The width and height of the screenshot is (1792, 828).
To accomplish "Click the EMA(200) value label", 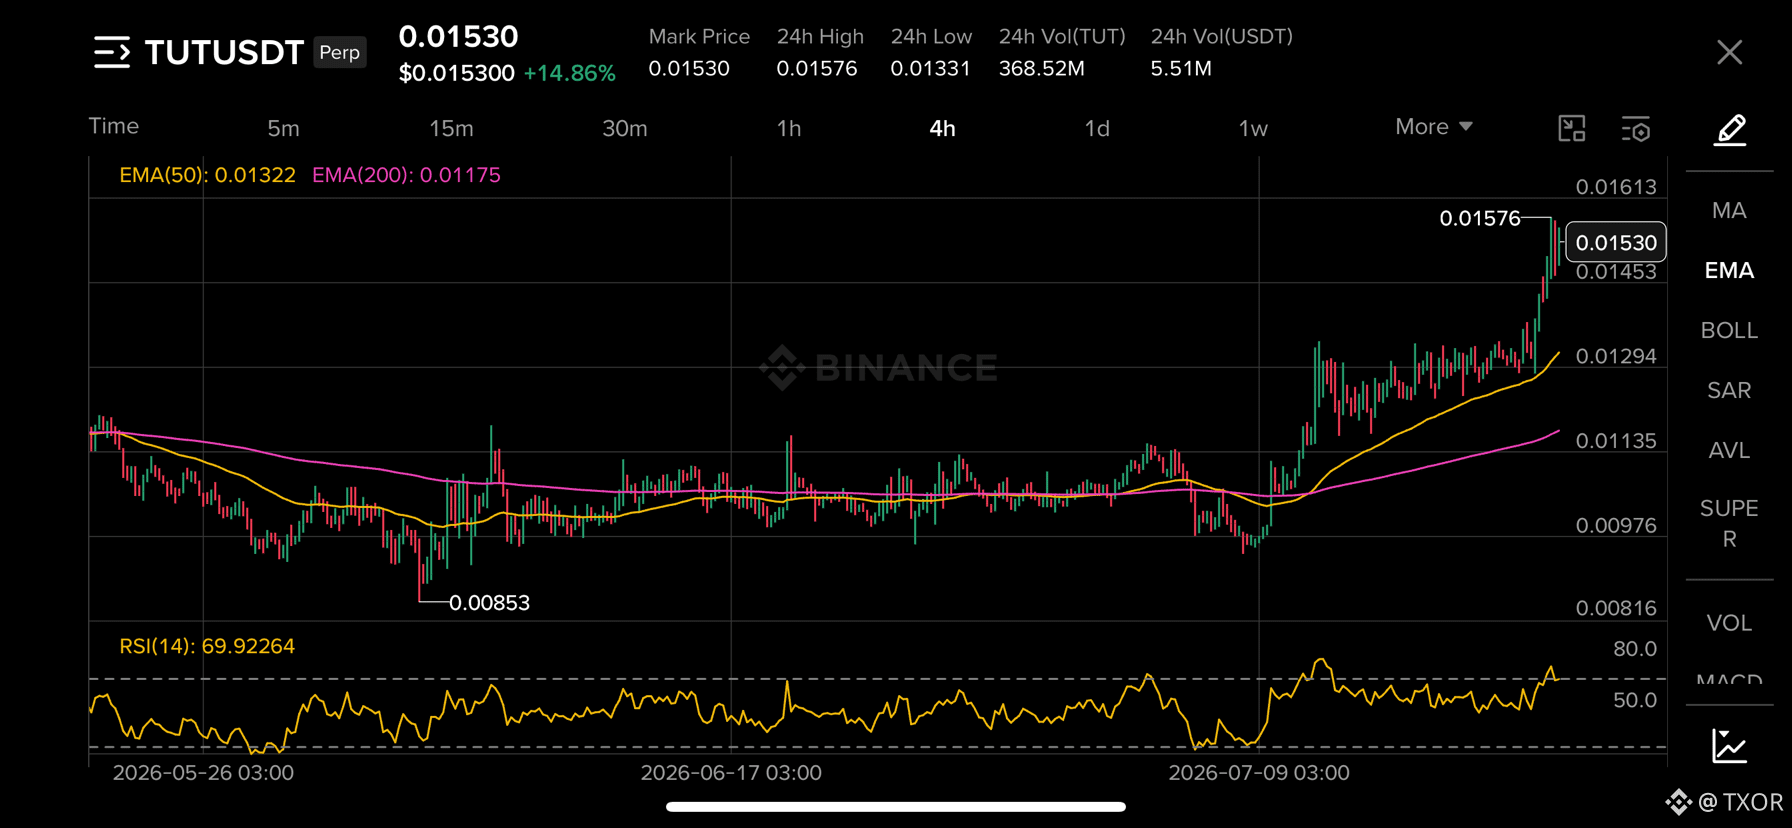I will (406, 175).
